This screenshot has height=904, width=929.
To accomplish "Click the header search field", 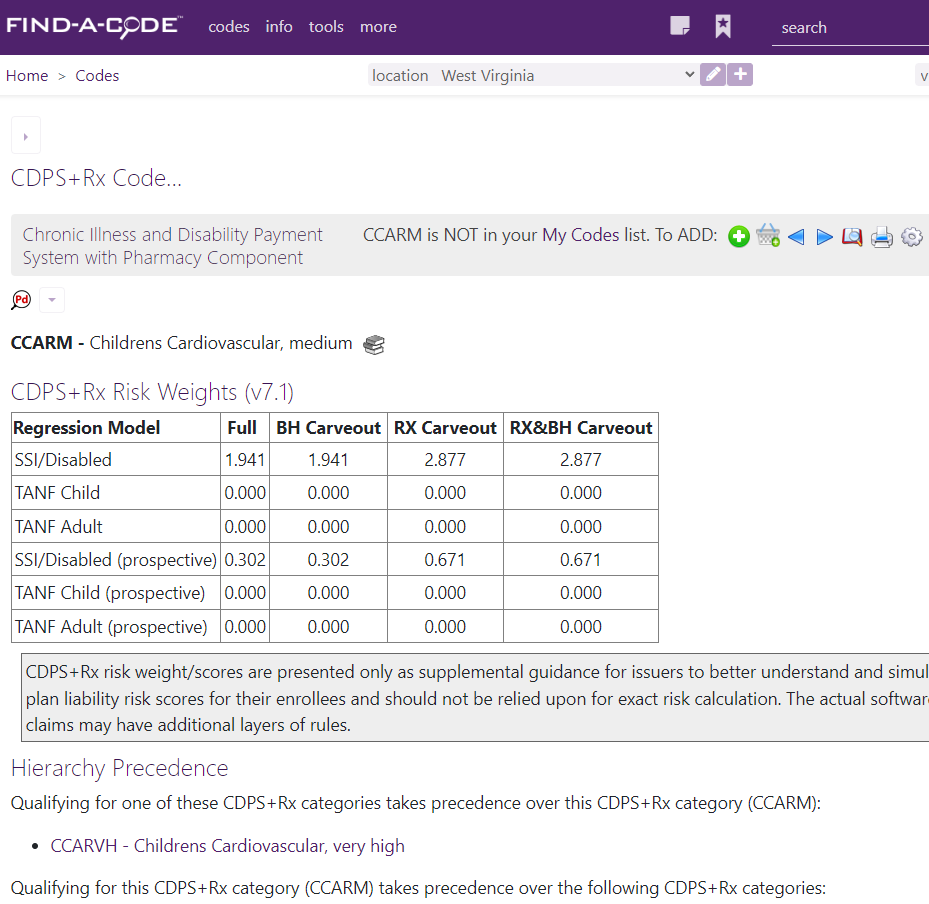I will coord(850,27).
